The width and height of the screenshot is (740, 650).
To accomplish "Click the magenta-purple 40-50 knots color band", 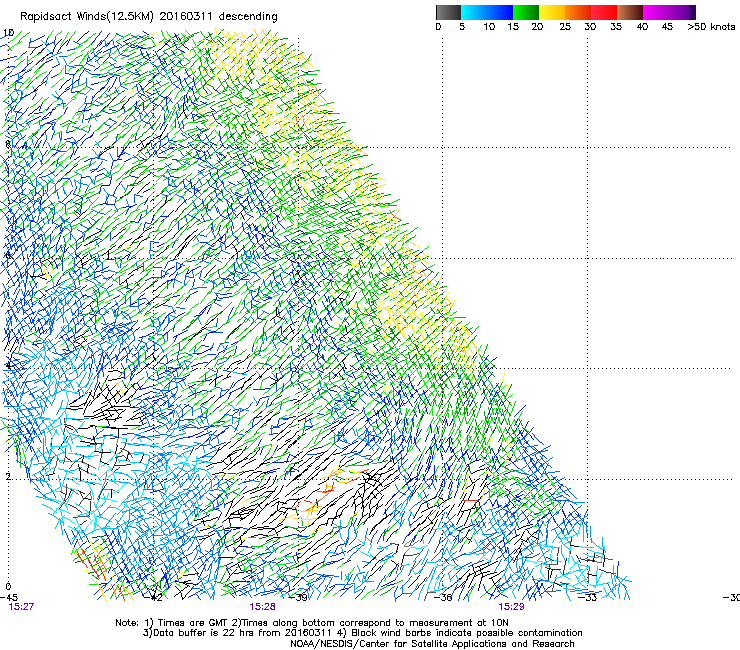I will click(669, 12).
